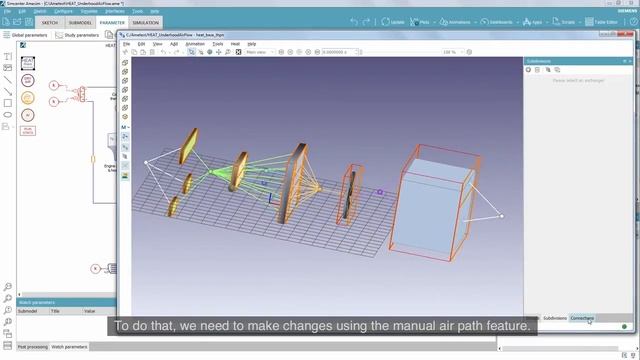Open the Scripts dropdown arrow
The image size is (640, 360).
coord(580,22)
